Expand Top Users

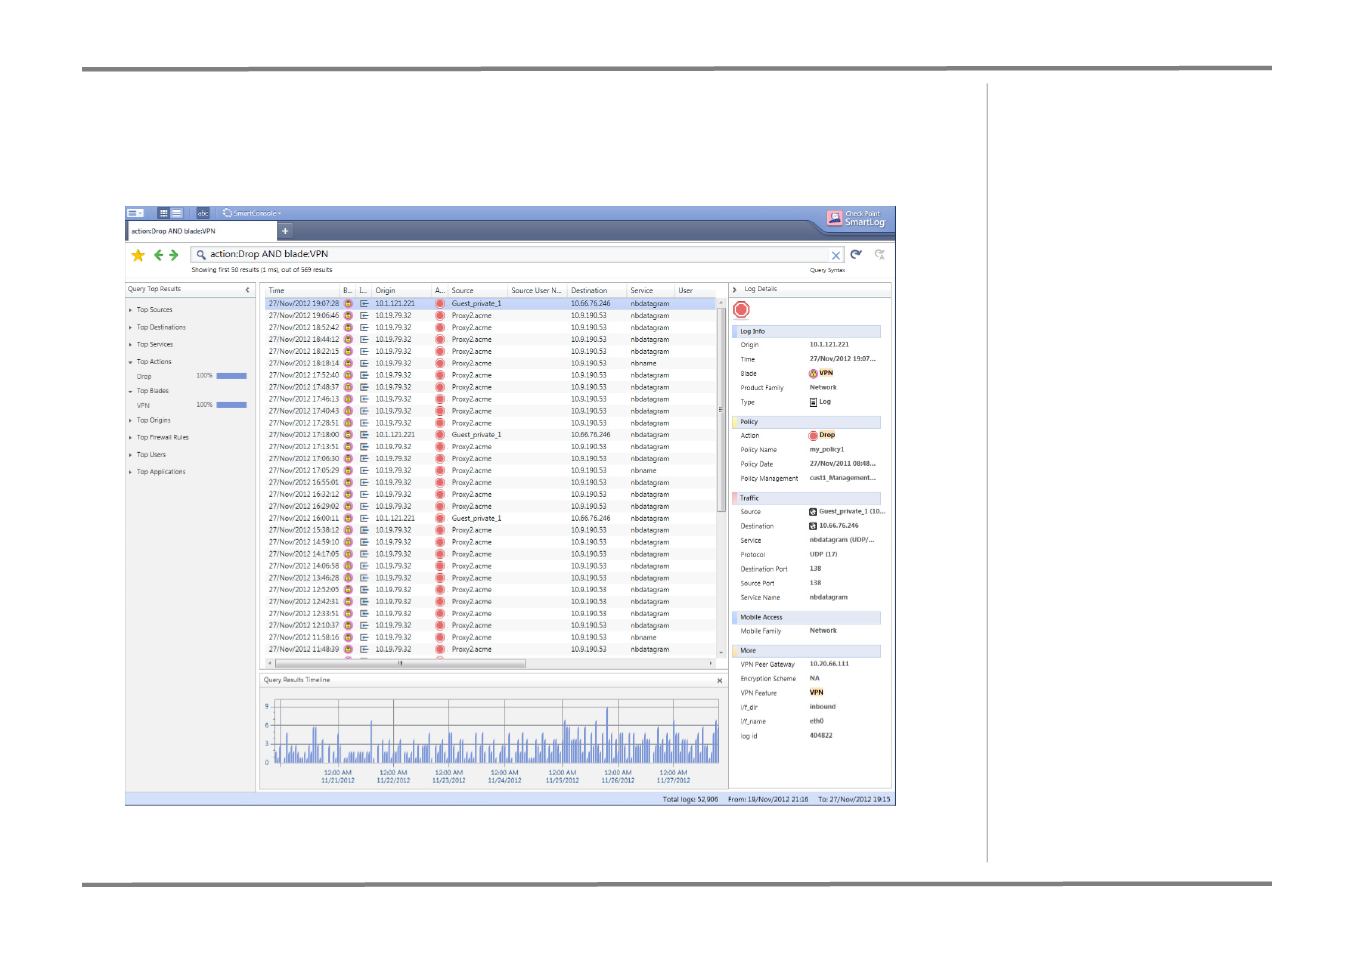coord(131,454)
